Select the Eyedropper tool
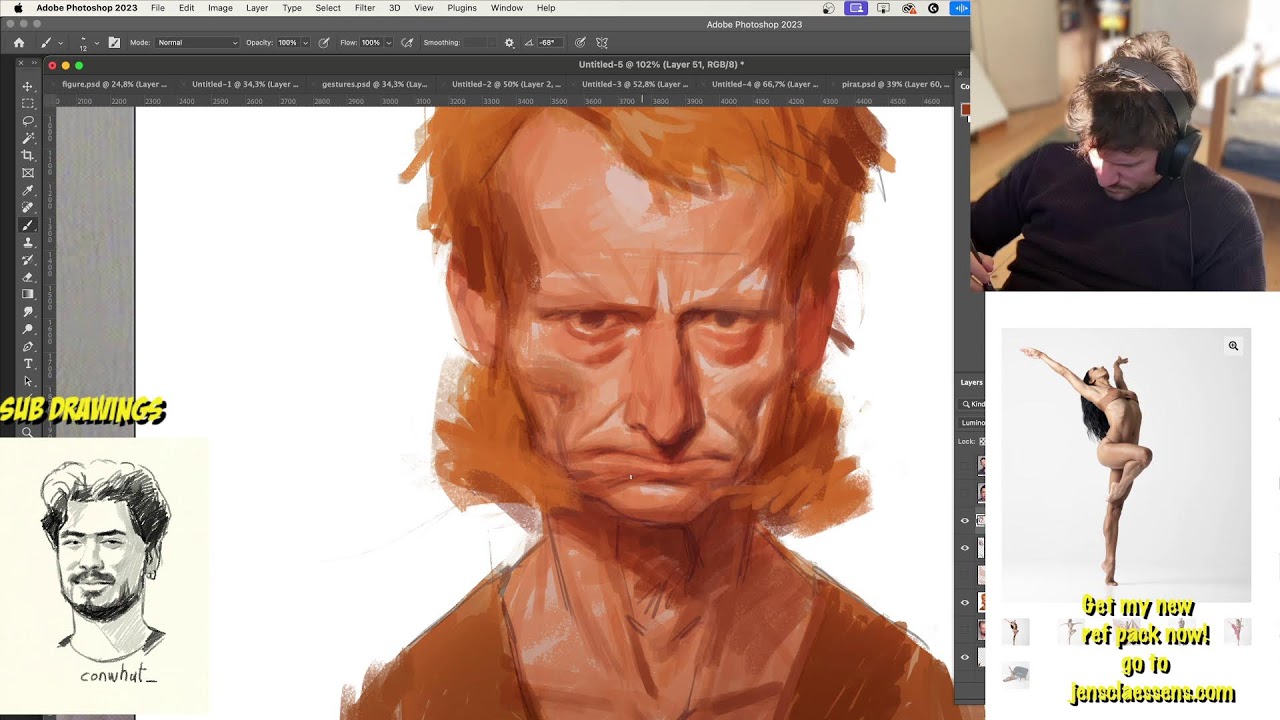 tap(28, 190)
